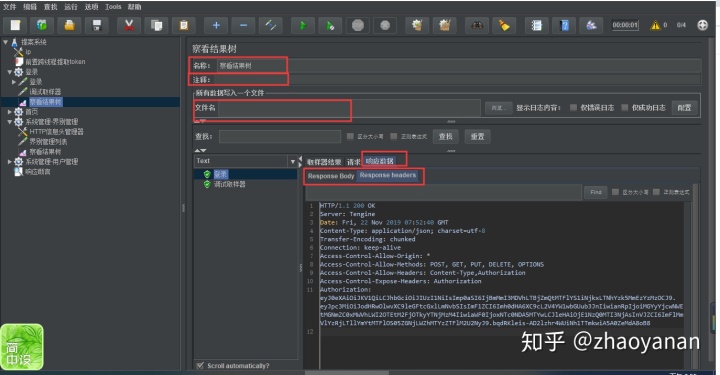The image size is (720, 375).
Task: Click the remote engines circle icon
Action: click(702, 25)
